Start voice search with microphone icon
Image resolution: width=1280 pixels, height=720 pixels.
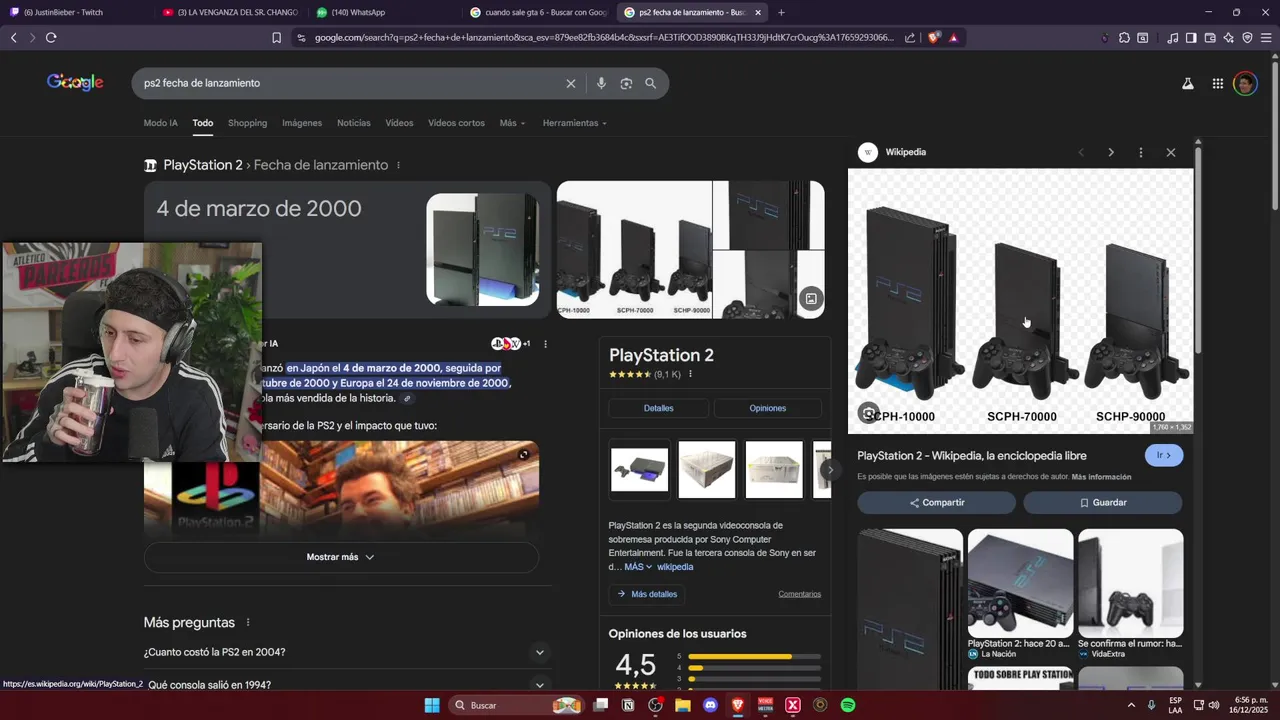pos(601,83)
